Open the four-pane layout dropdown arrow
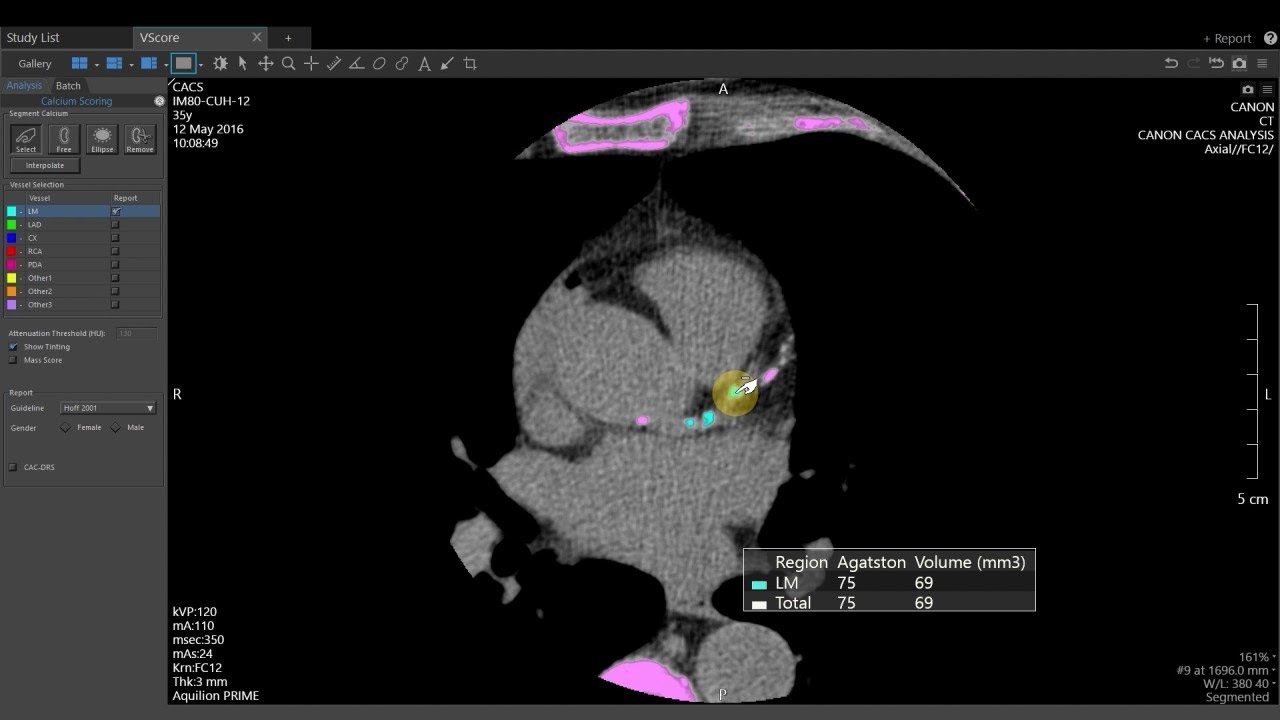The height and width of the screenshot is (720, 1280). [96, 64]
